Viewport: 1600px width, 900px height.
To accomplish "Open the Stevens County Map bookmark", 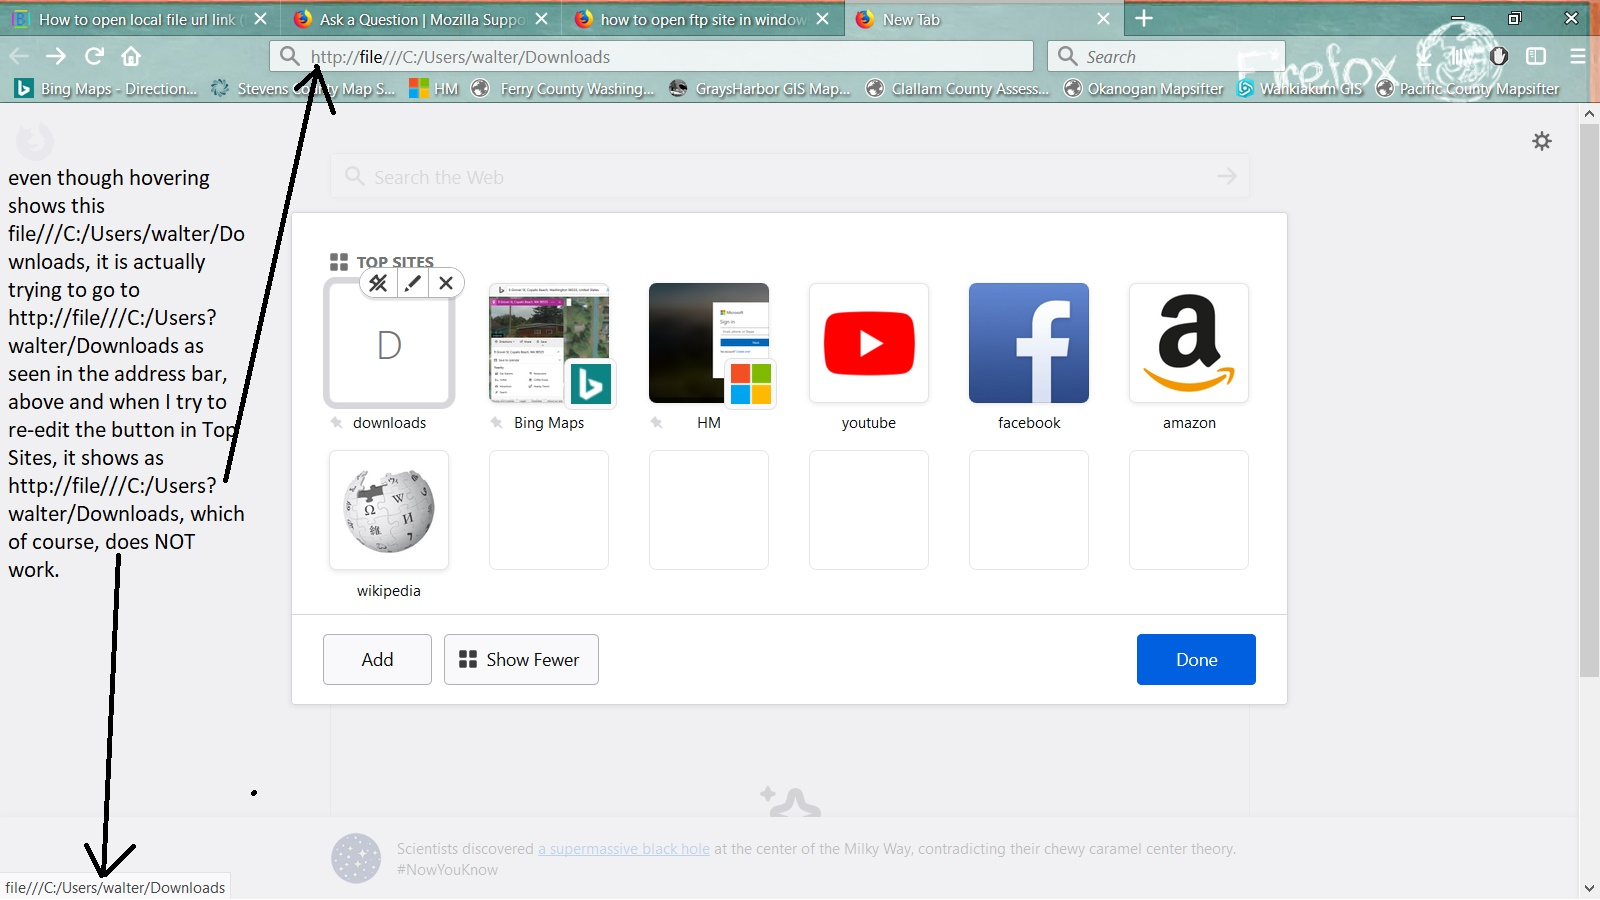I will (303, 89).
